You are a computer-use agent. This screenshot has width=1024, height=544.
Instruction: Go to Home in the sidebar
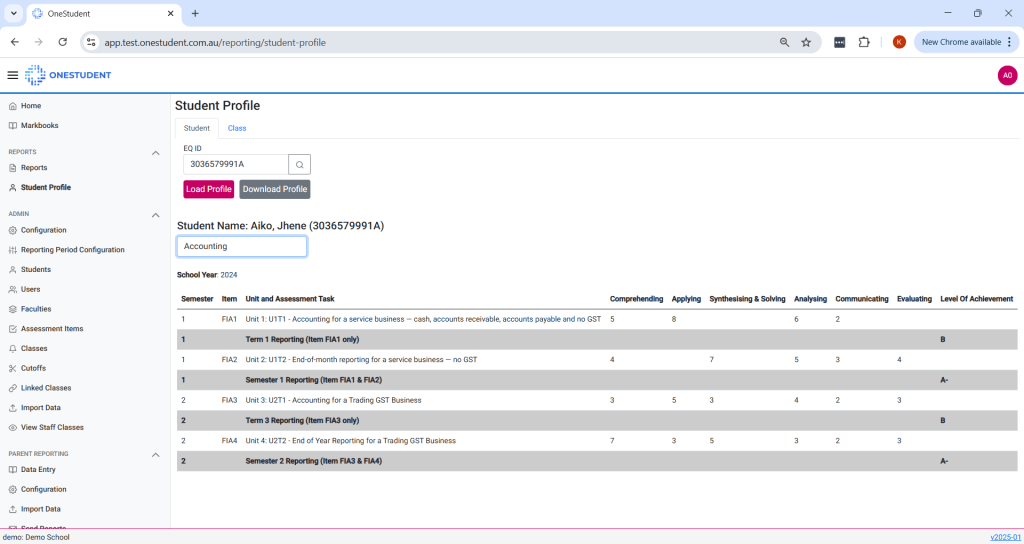point(31,106)
